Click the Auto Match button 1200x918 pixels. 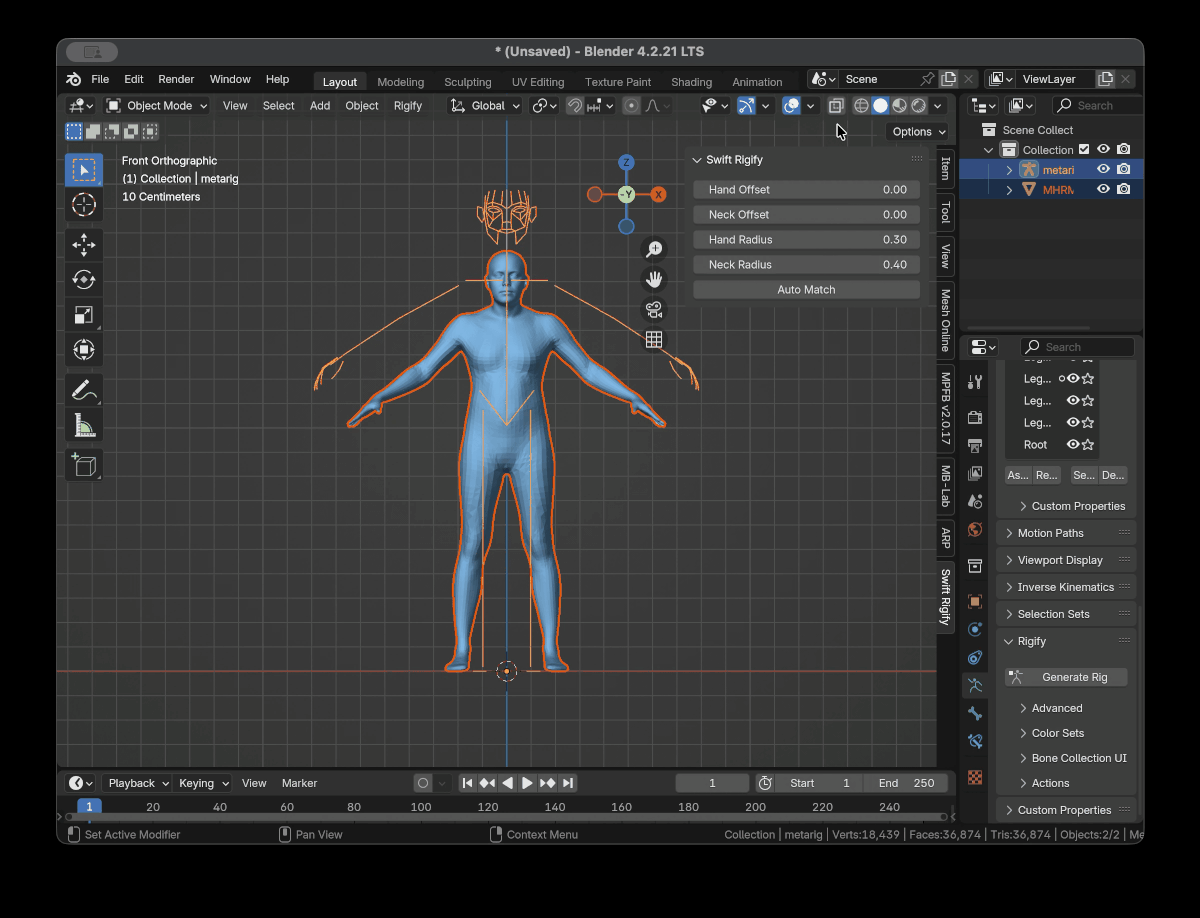[x=806, y=290]
